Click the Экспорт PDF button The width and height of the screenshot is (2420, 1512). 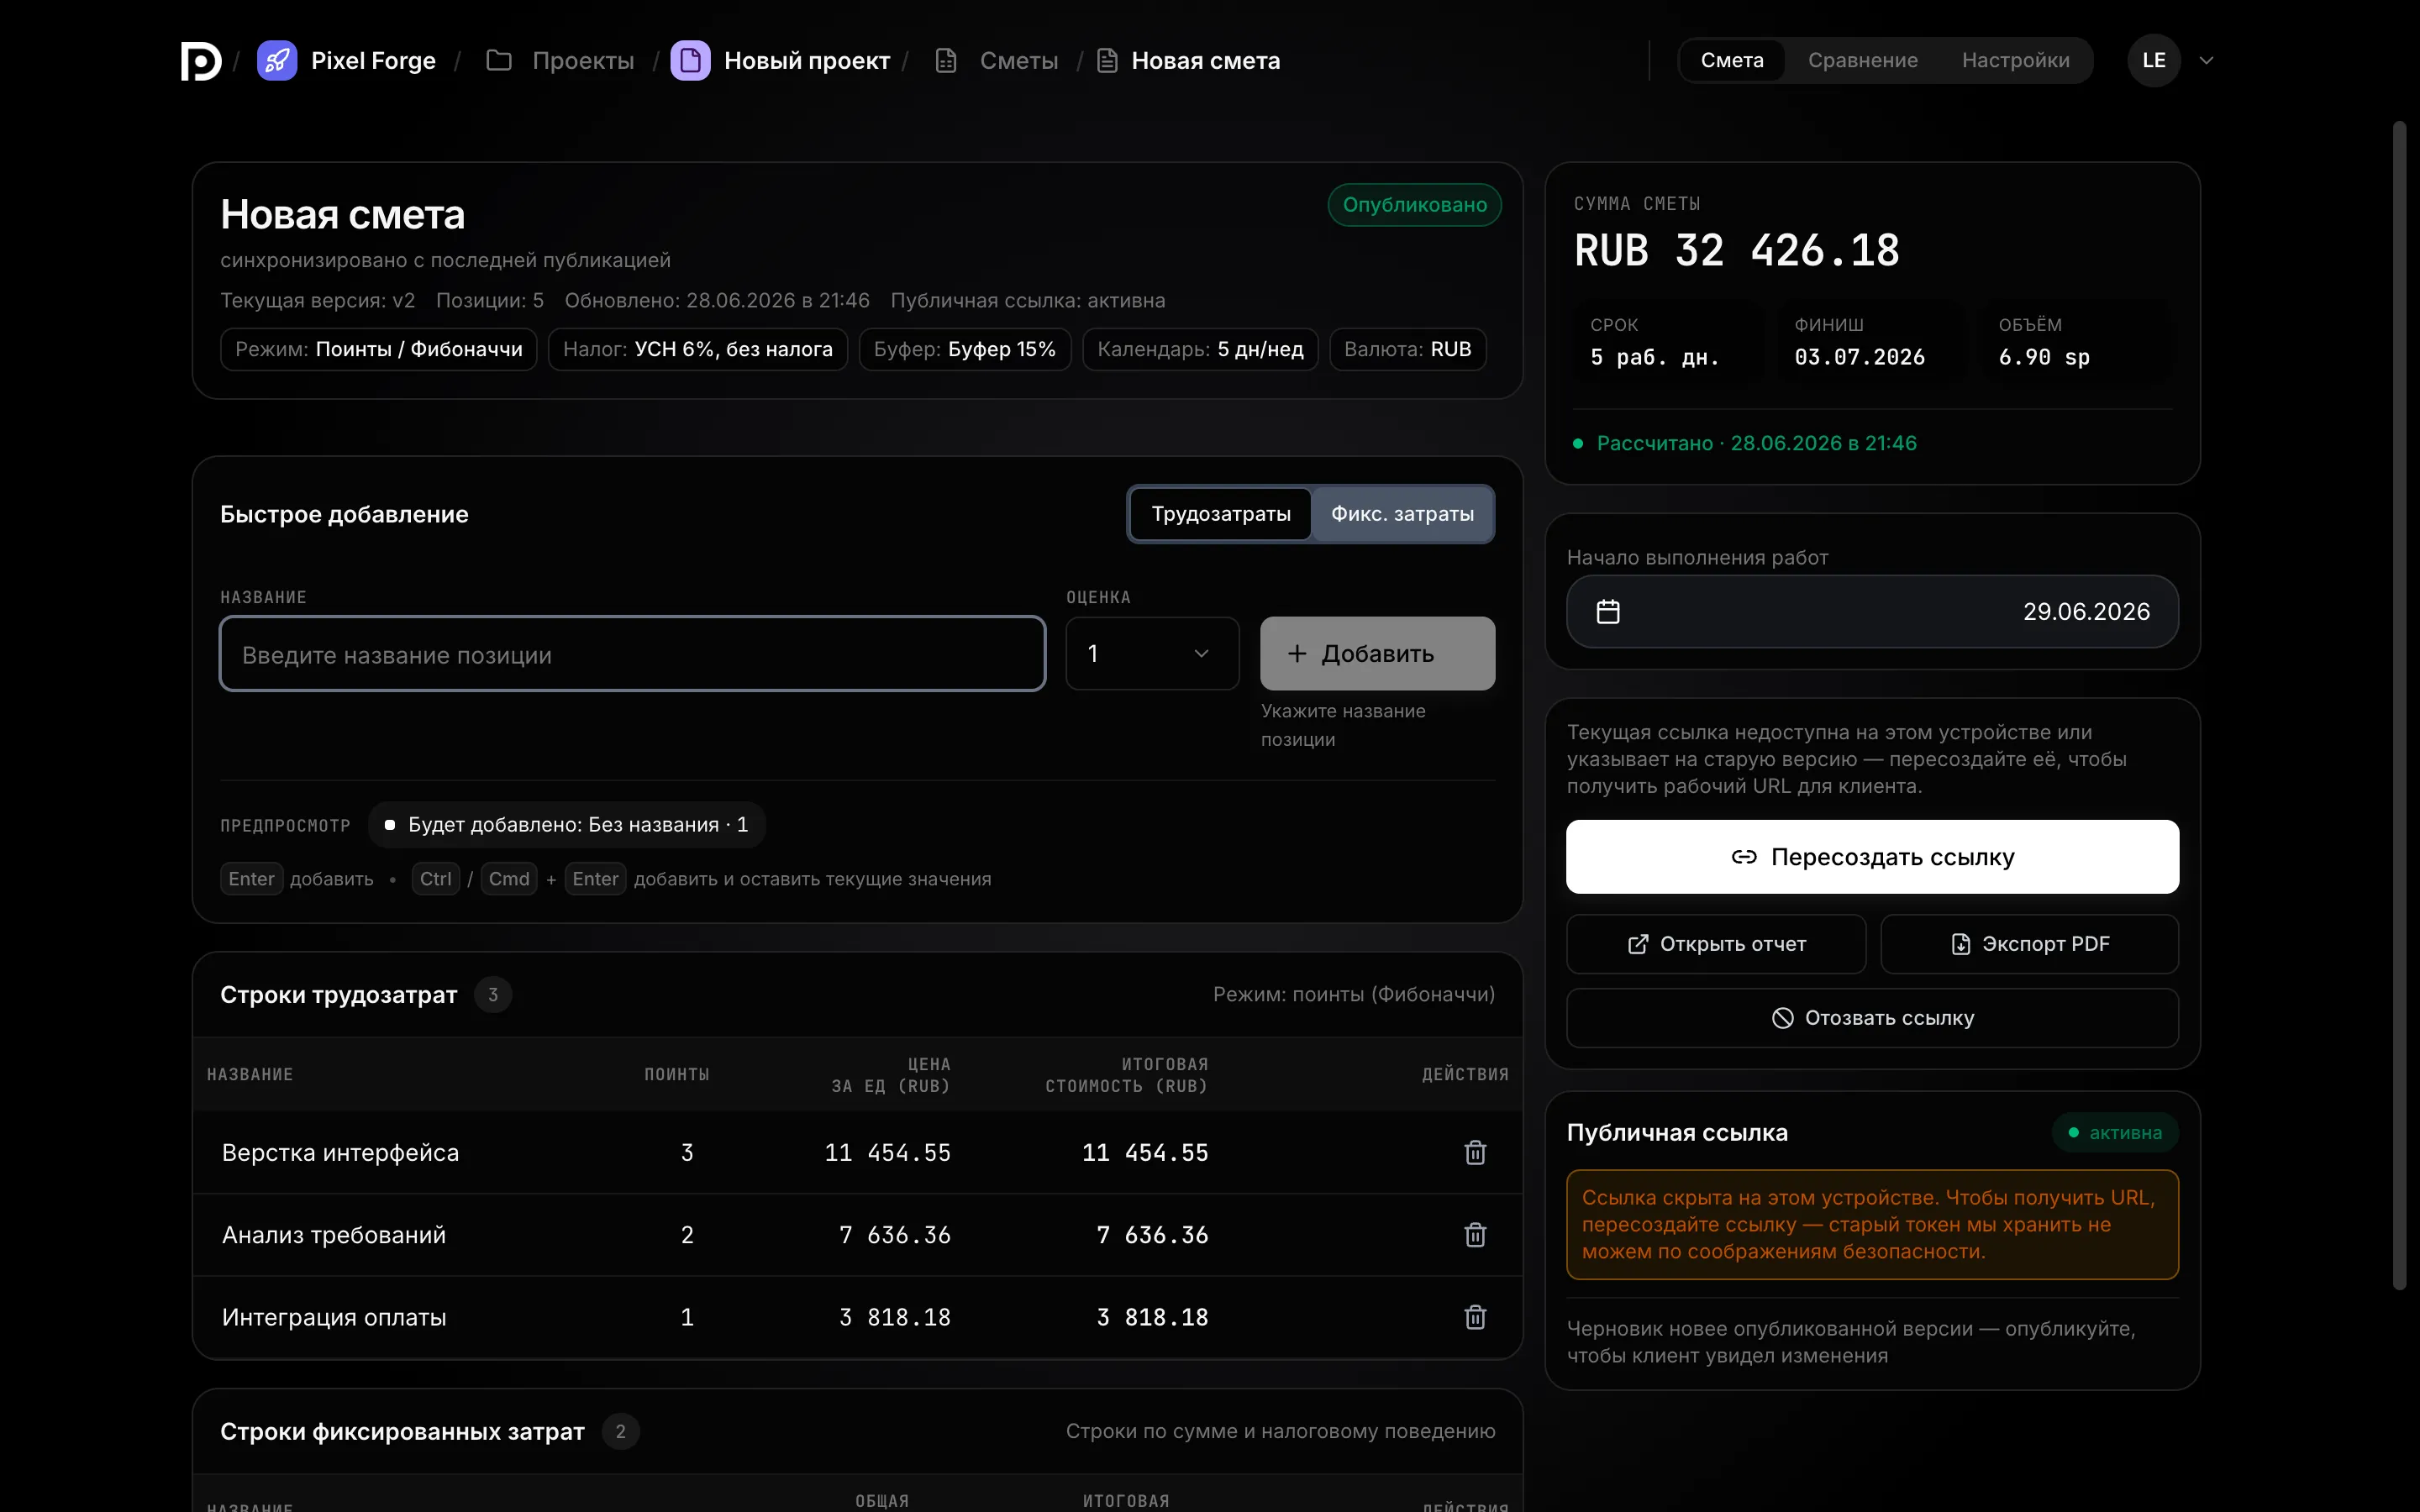(x=2029, y=944)
